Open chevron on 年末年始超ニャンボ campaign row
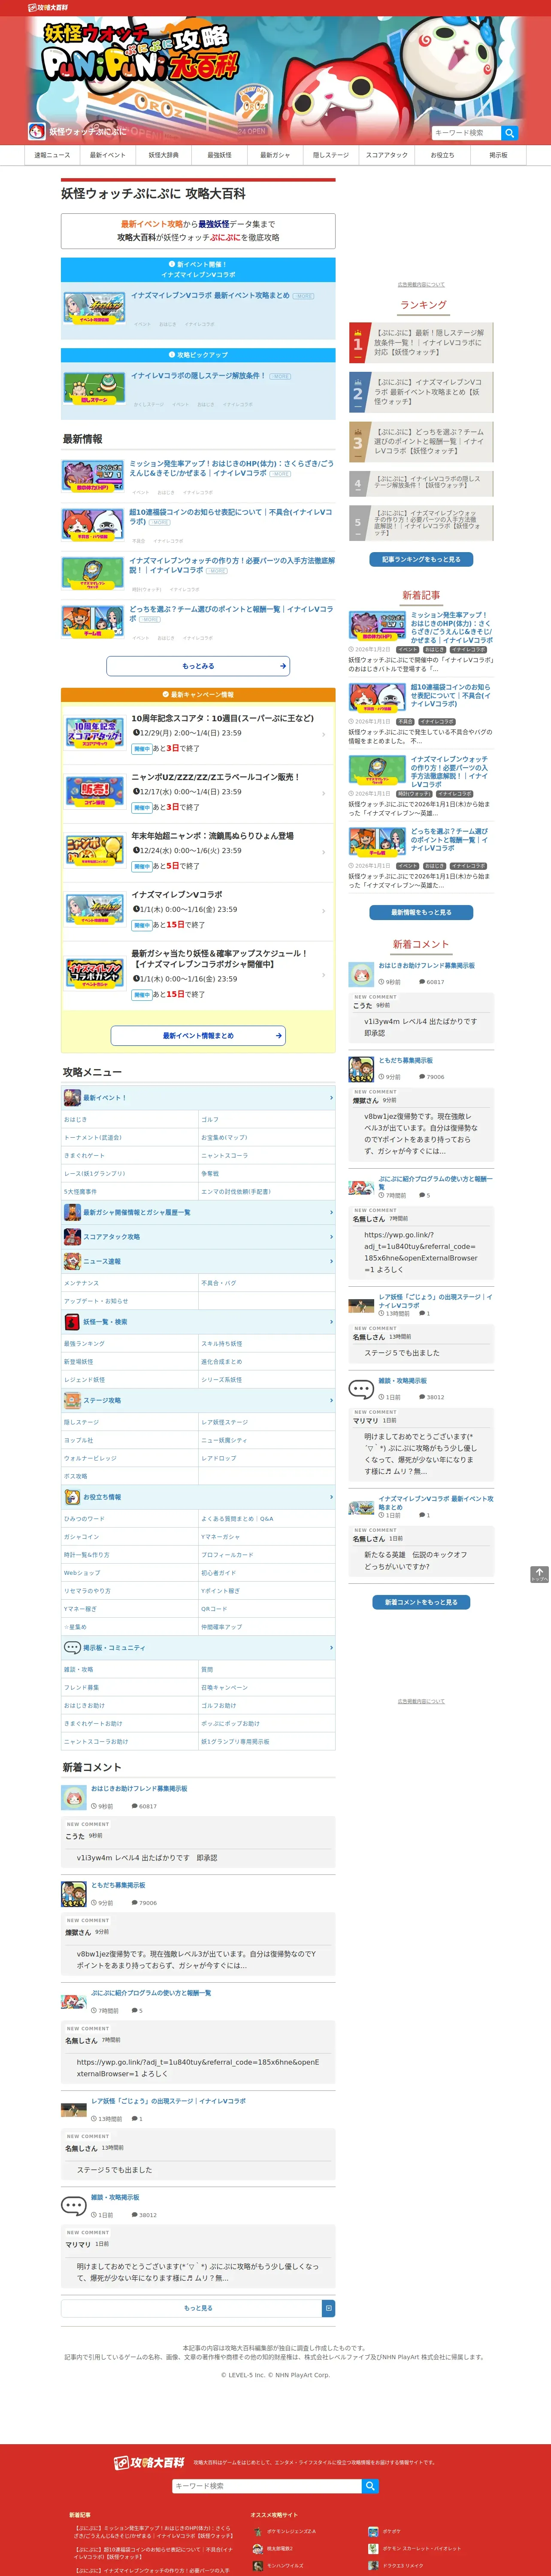This screenshot has height=2576, width=551. 323,851
